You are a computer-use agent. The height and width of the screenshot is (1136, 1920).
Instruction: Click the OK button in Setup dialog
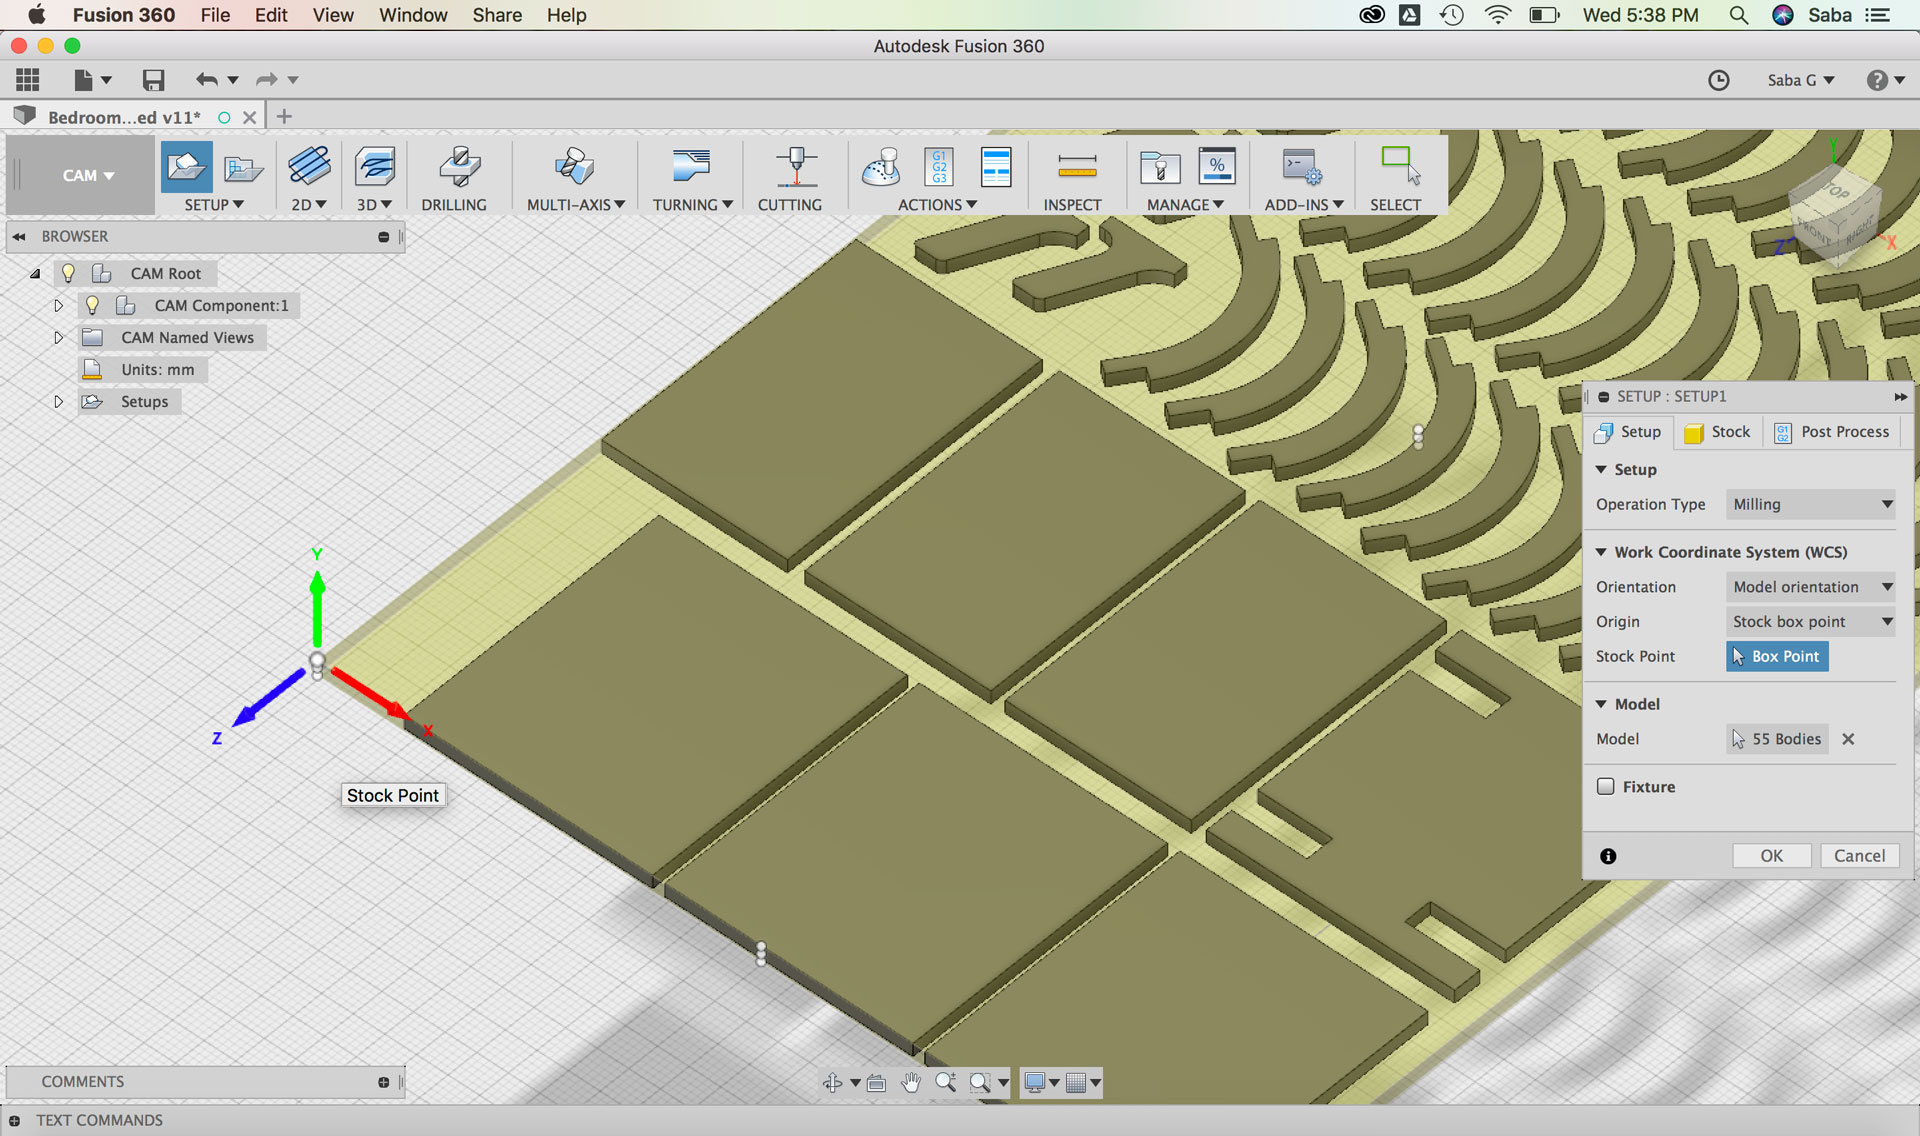[1771, 855]
